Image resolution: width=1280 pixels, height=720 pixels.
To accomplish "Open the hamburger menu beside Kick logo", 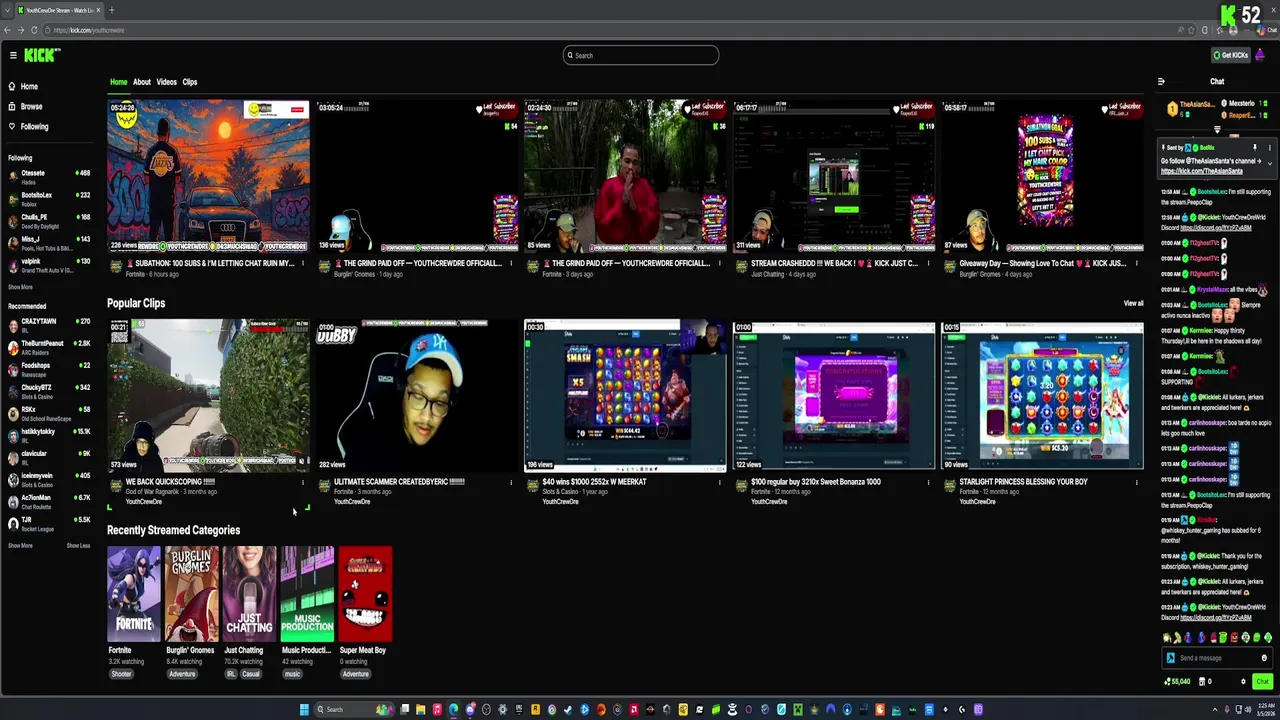I will (x=13, y=55).
